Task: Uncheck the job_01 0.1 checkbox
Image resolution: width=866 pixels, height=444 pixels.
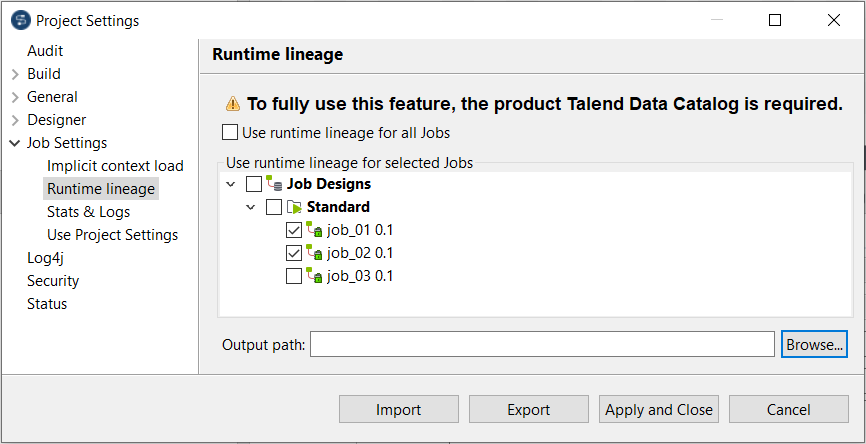Action: [294, 230]
